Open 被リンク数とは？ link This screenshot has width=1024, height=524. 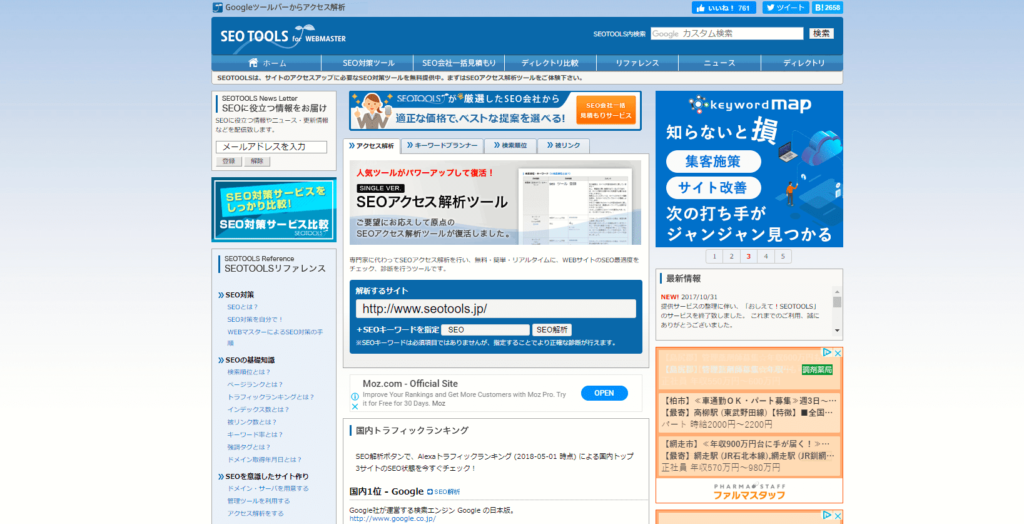(252, 422)
